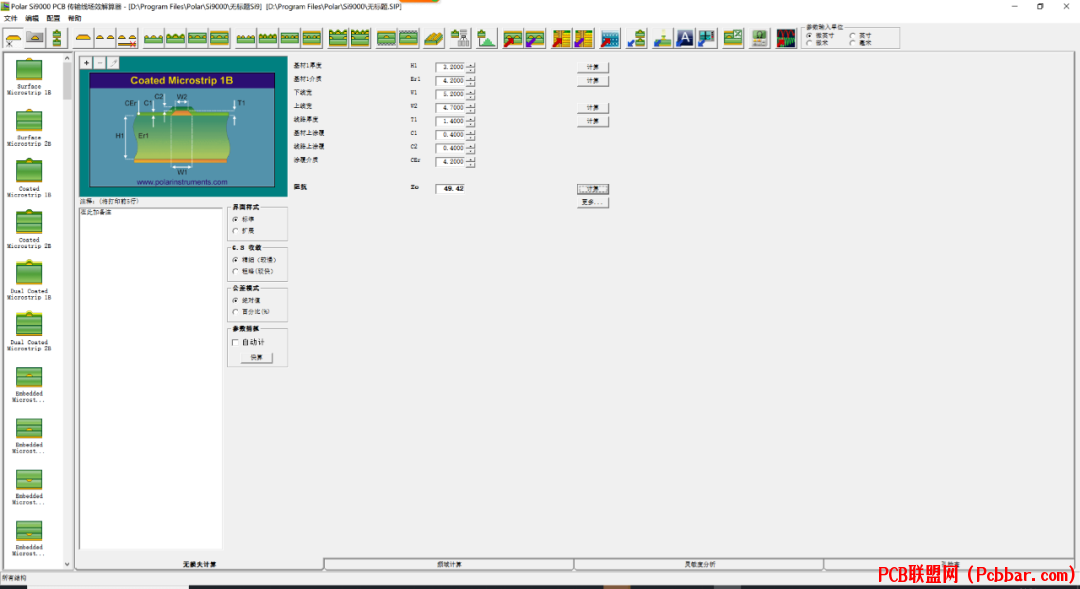The image size is (1080, 589).
Task: Click the layered 3D board toolbar icon
Action: [x=433, y=39]
